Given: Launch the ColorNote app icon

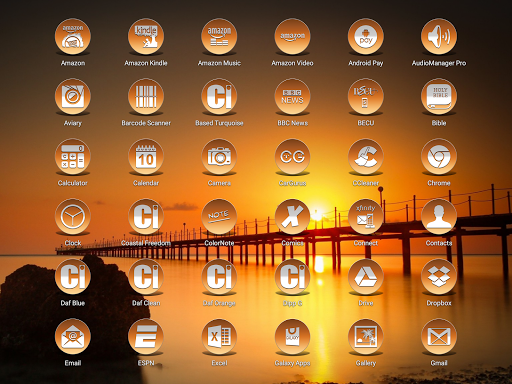Looking at the screenshot, I should (x=219, y=217).
